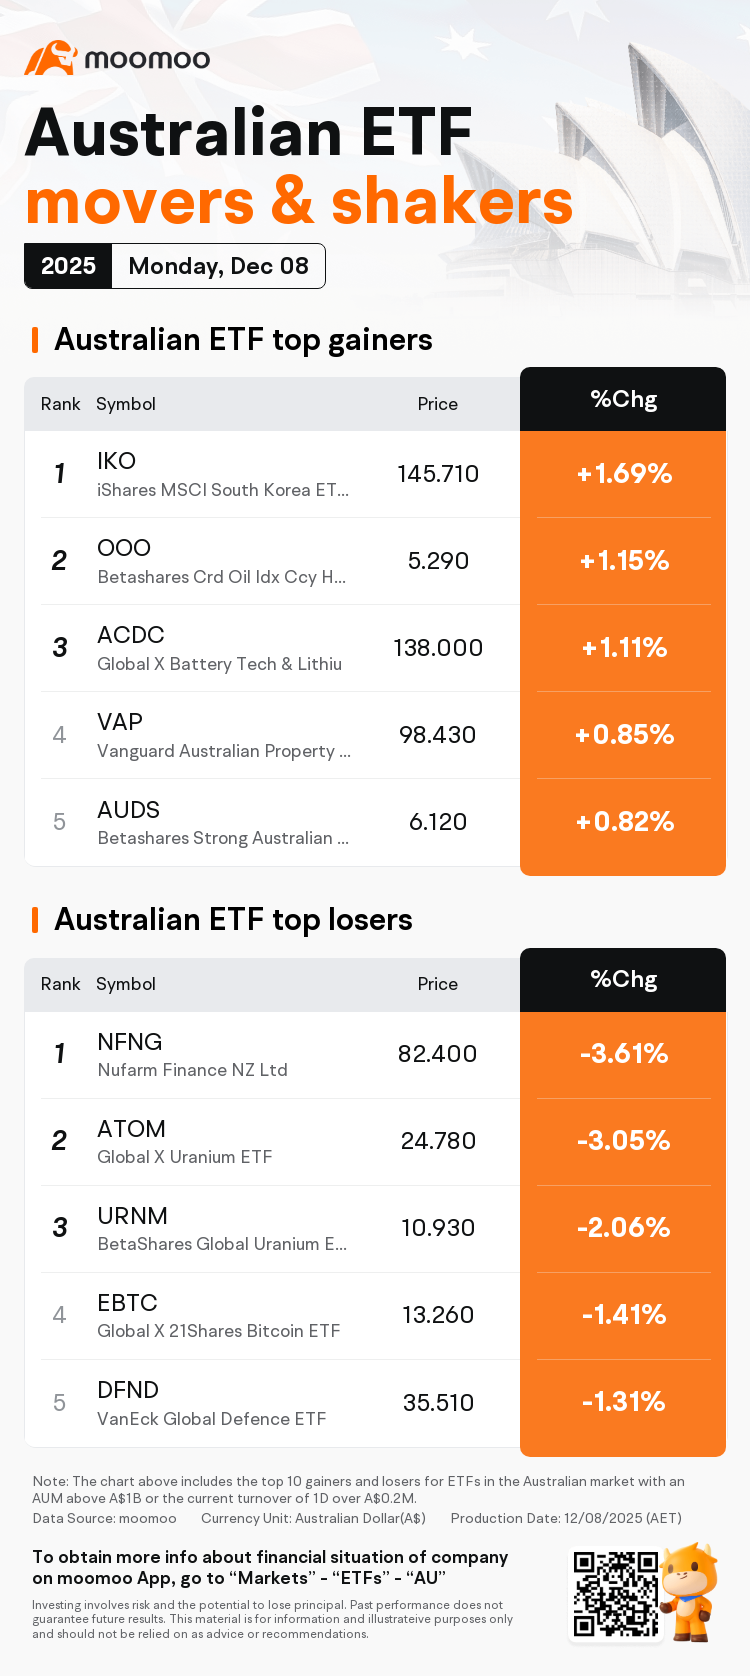Click the URNM BetaShares Global Uranium symbol
The image size is (750, 1676).
(132, 1216)
